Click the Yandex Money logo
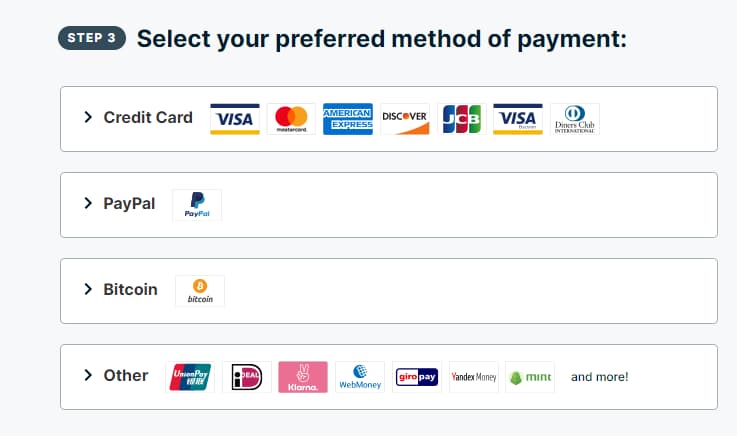 click(474, 377)
